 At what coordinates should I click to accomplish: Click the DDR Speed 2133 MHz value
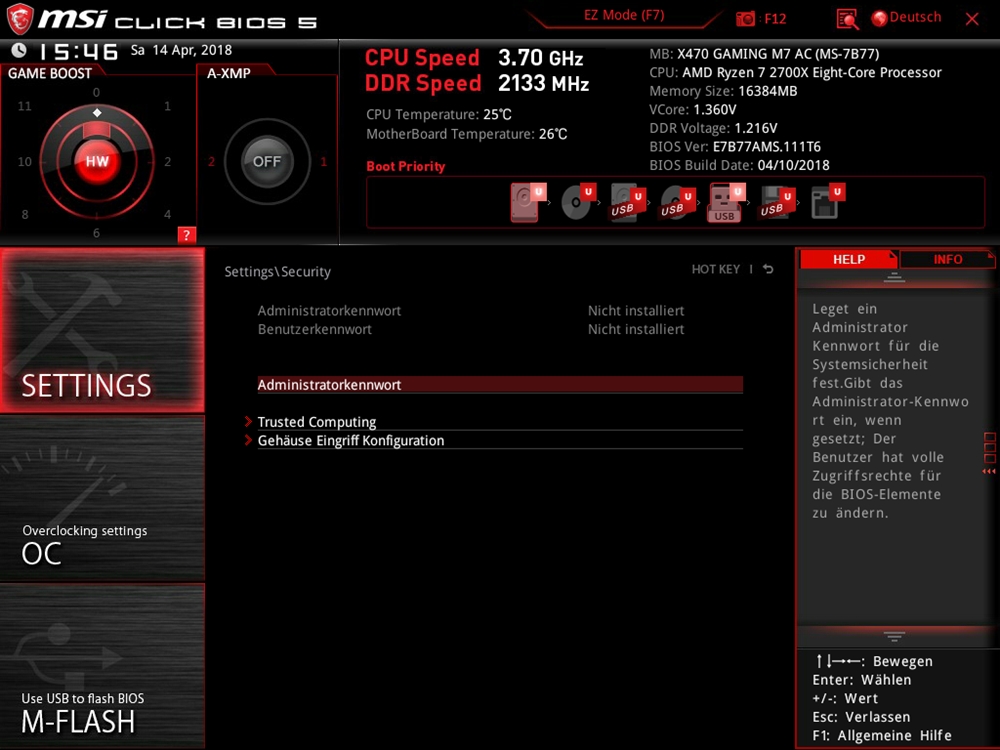tap(543, 84)
